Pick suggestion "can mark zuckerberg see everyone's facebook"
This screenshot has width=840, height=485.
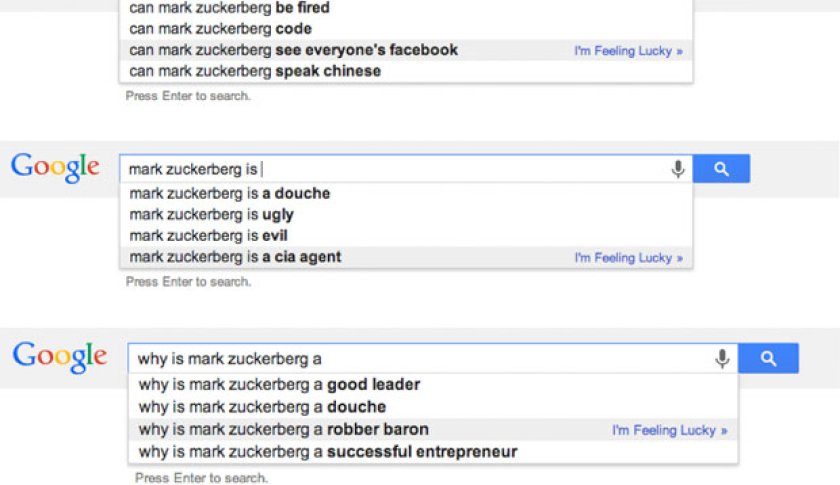tap(293, 50)
